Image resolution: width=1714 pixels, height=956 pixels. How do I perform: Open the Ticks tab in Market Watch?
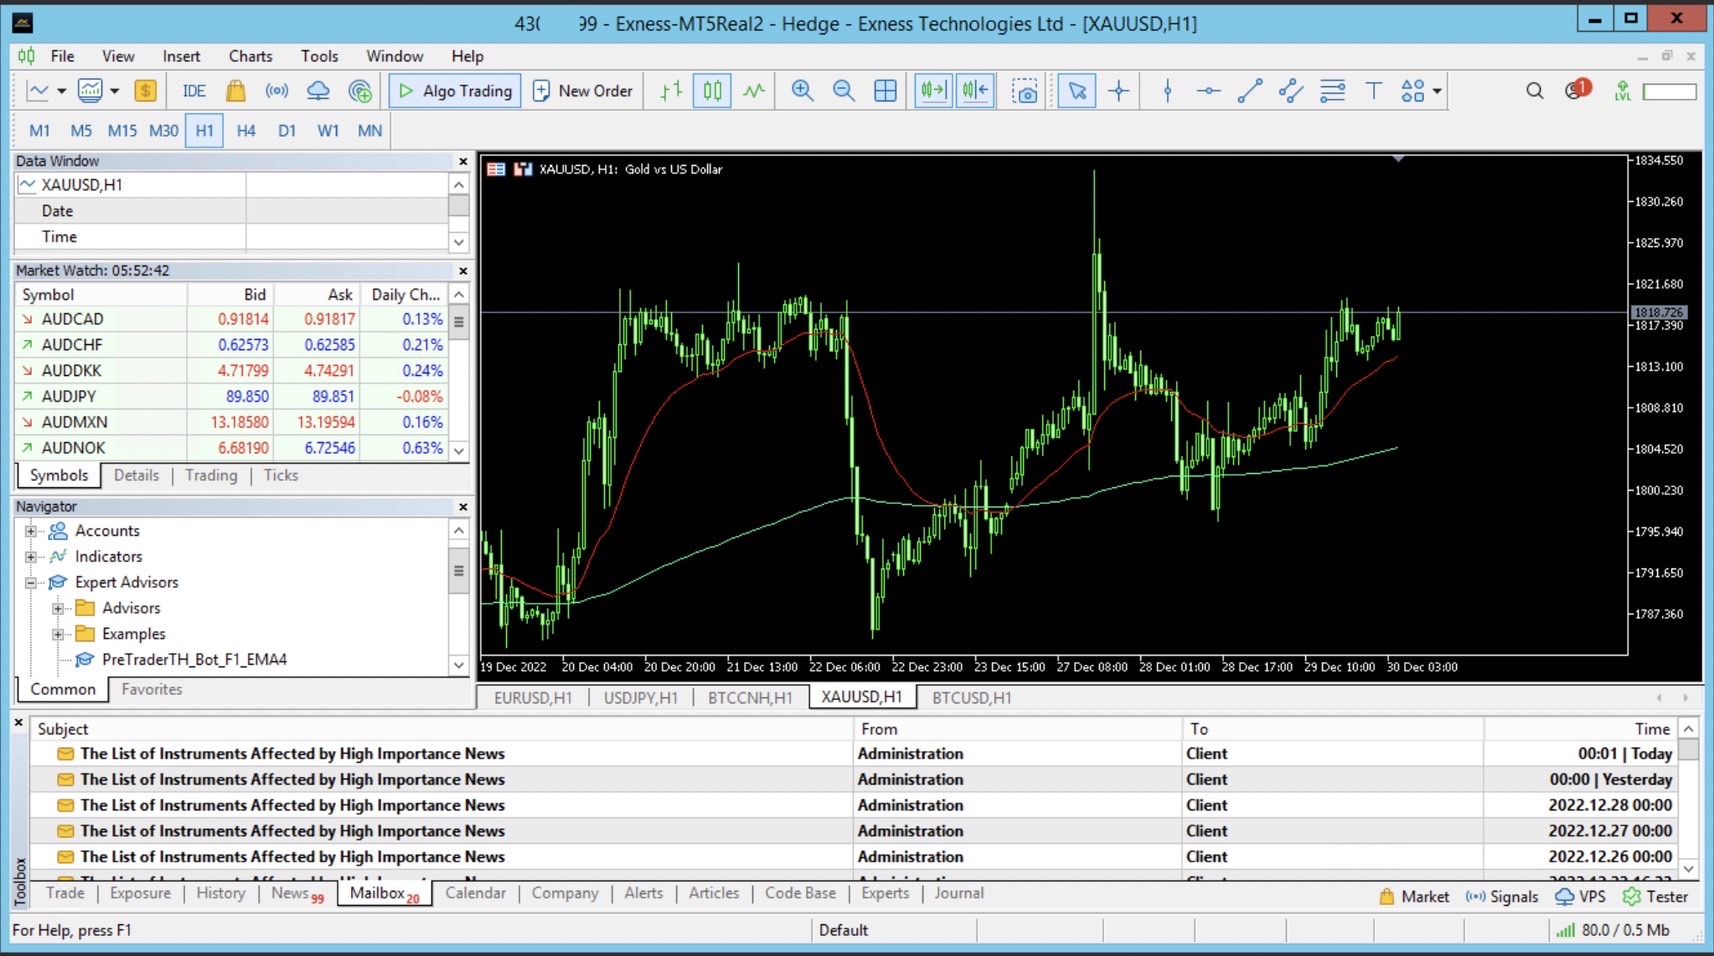pos(281,476)
